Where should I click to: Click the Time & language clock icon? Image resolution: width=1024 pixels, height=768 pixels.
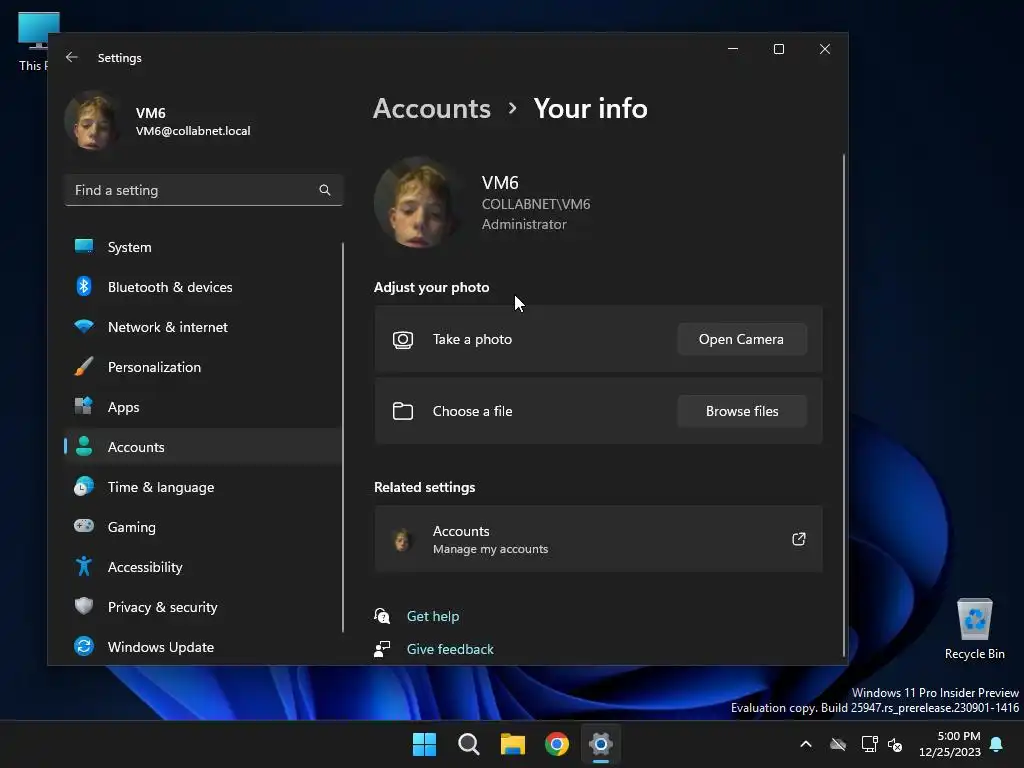point(84,487)
